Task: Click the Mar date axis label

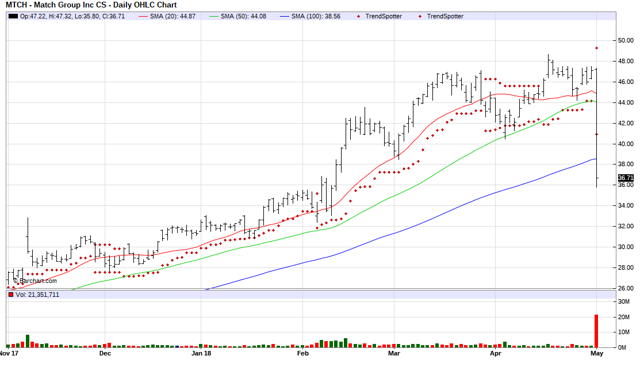Action: [x=394, y=353]
